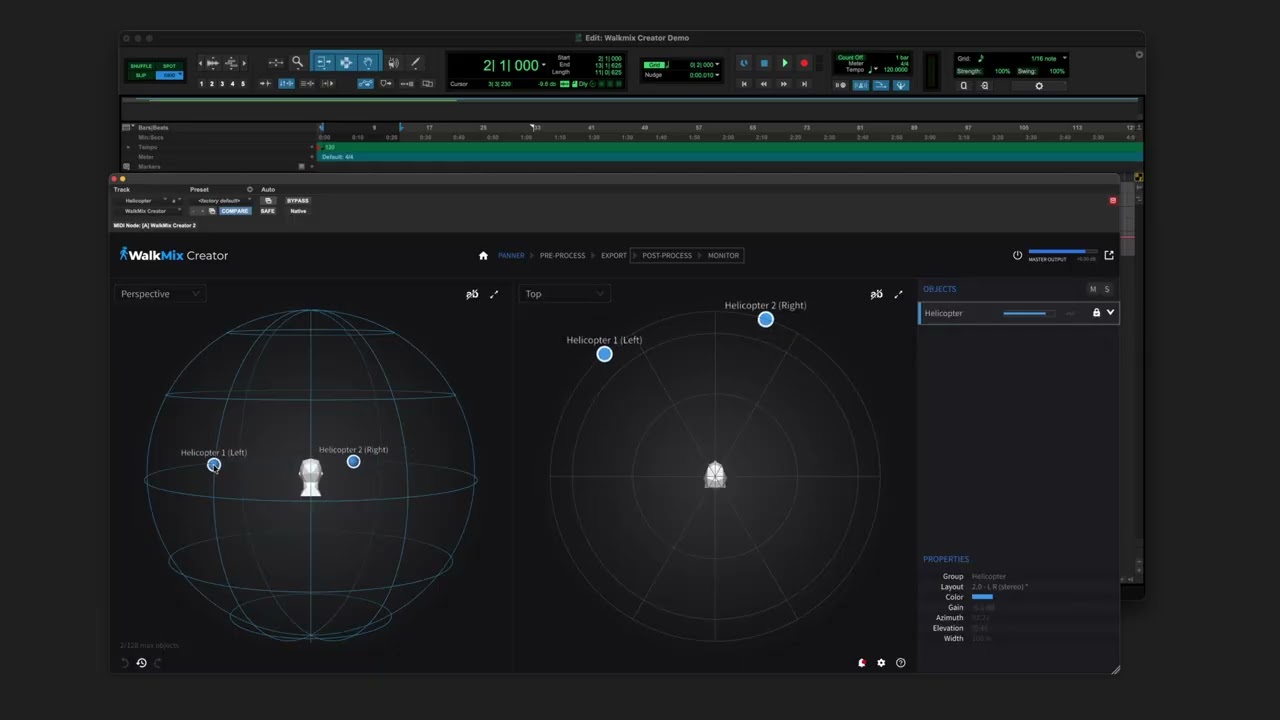
Task: Toggle the metronome click button
Action: point(861,85)
